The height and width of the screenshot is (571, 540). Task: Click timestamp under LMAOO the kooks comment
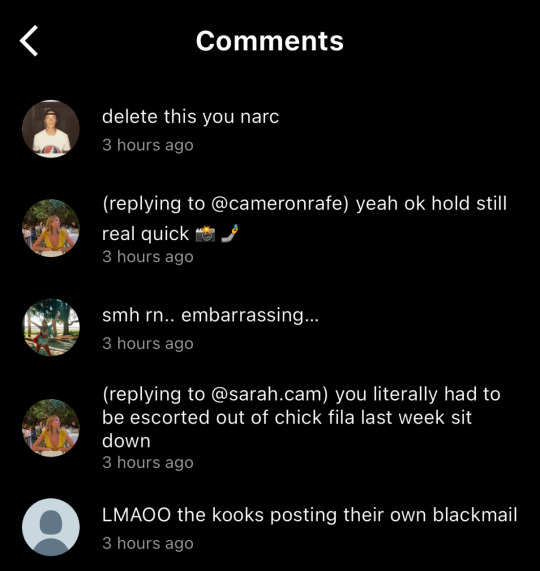tap(147, 543)
